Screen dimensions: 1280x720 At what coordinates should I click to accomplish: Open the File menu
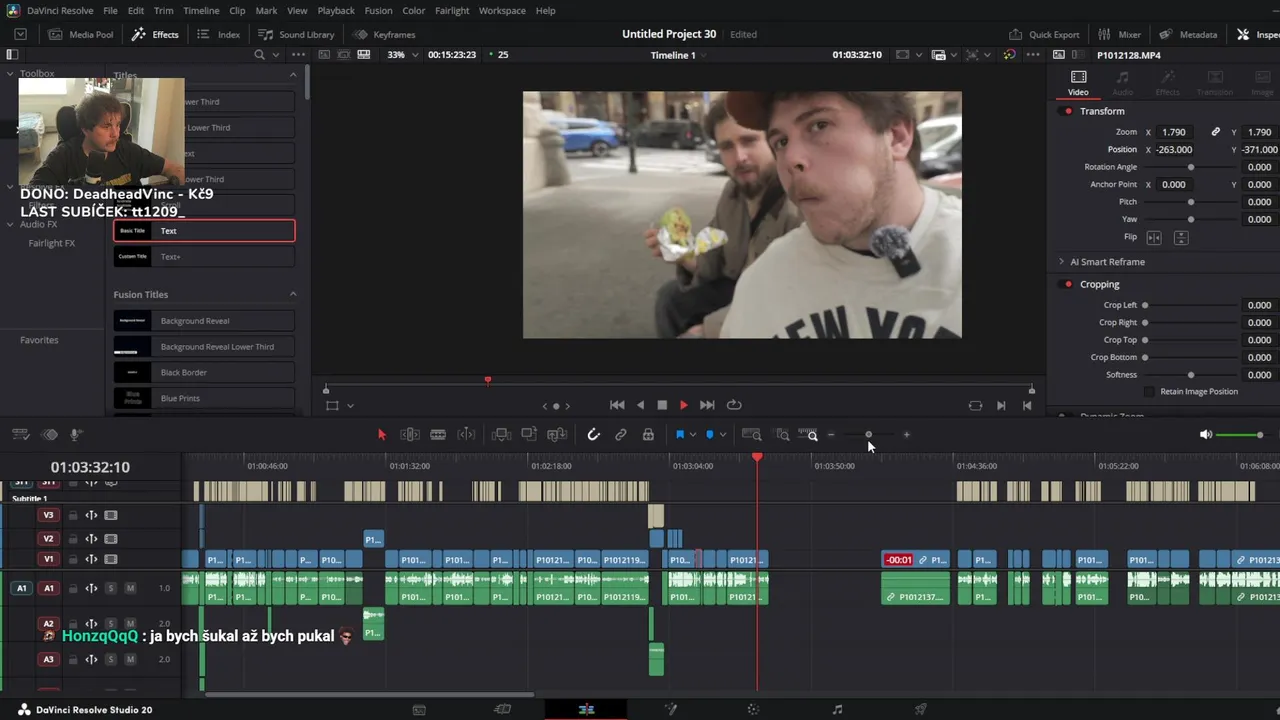coord(110,10)
